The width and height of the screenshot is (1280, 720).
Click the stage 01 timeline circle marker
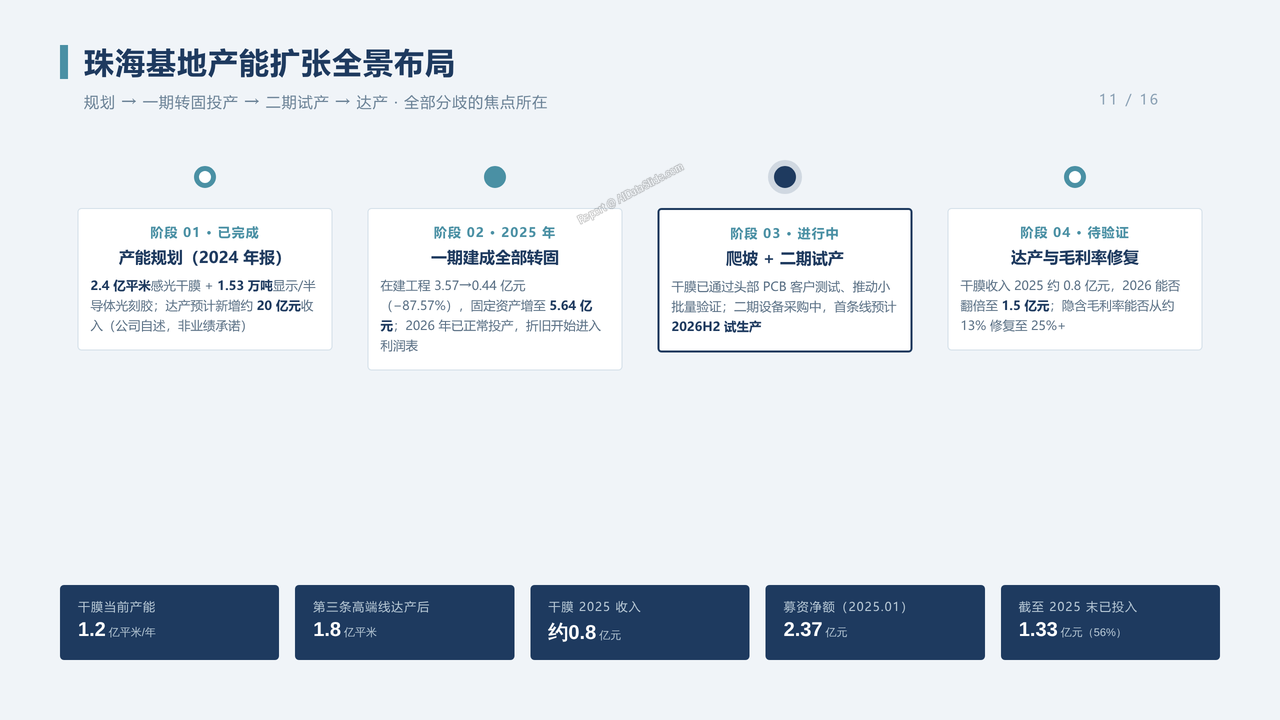click(x=205, y=177)
